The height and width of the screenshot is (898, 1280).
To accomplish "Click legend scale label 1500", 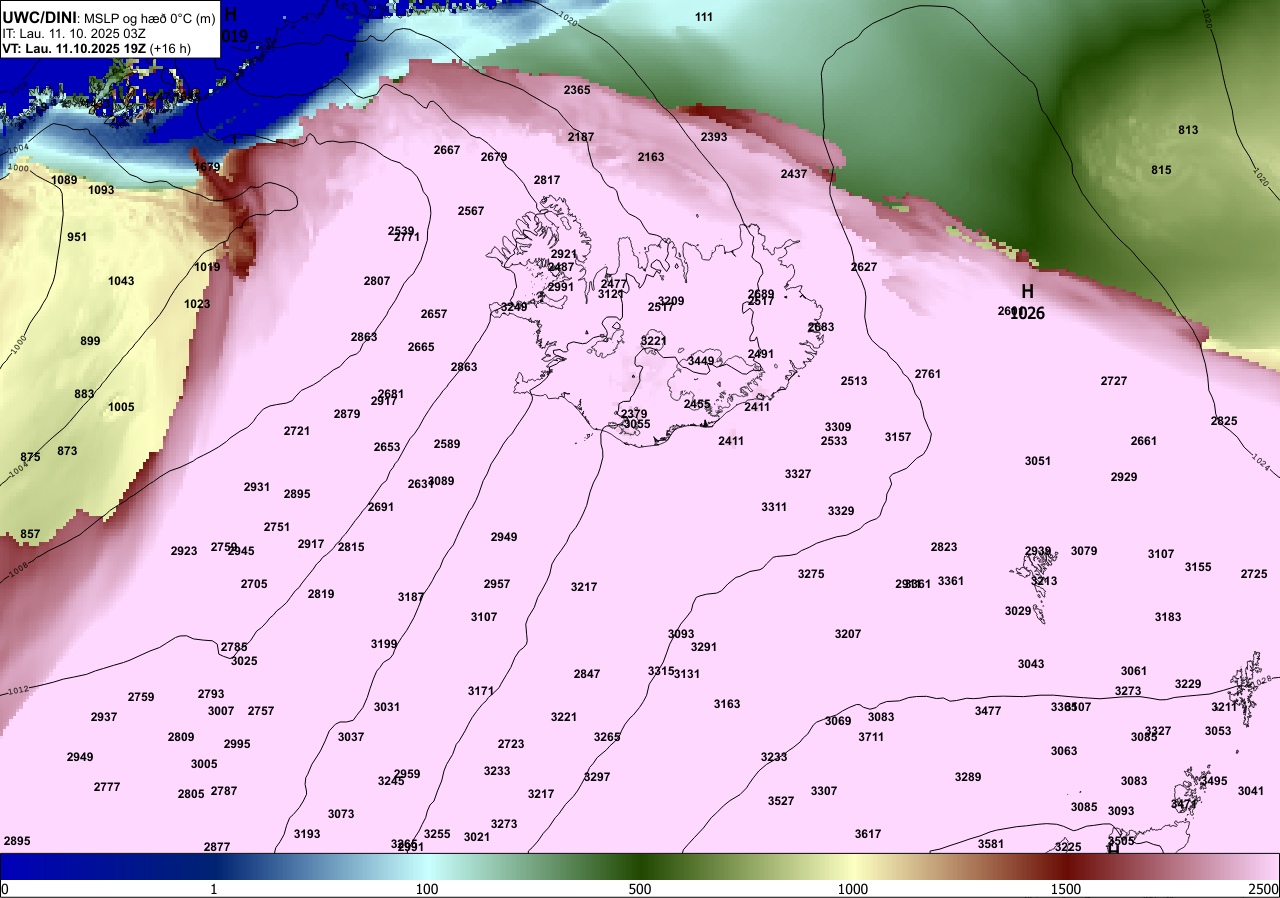I will pyautogui.click(x=1065, y=889).
